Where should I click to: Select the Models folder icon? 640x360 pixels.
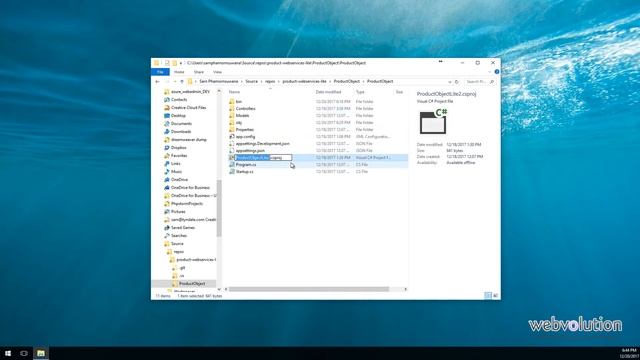pyautogui.click(x=232, y=116)
